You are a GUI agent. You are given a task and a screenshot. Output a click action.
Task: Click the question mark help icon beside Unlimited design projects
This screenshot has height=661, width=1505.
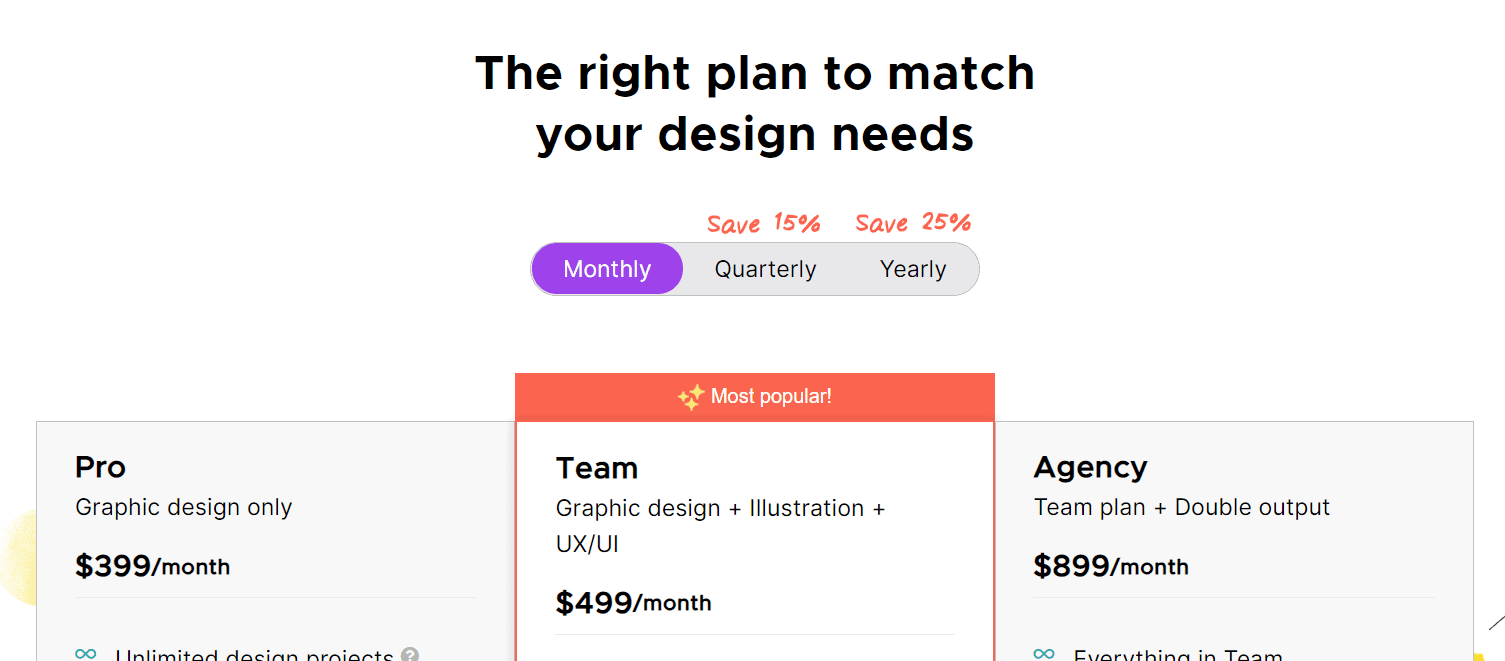click(410, 656)
